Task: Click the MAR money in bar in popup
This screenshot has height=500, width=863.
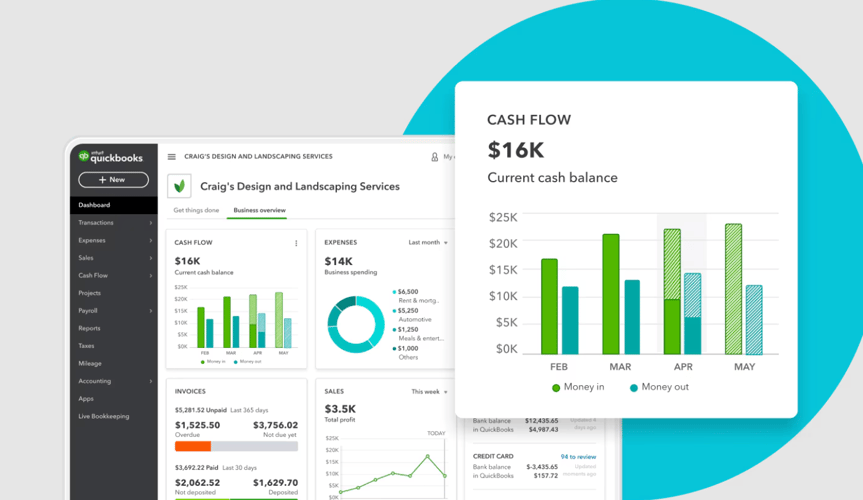Action: coord(611,294)
